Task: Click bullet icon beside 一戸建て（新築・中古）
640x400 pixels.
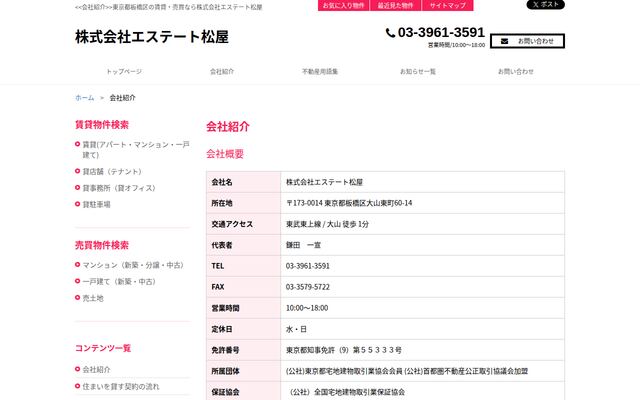Action: pos(77,281)
